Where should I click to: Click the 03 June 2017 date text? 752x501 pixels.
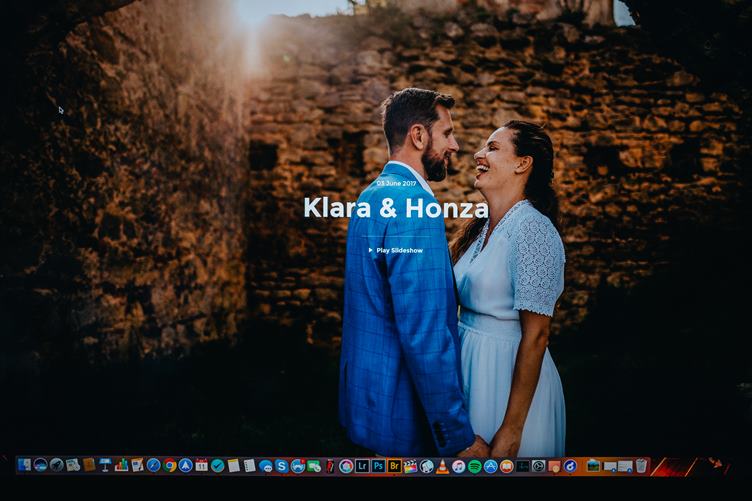396,183
